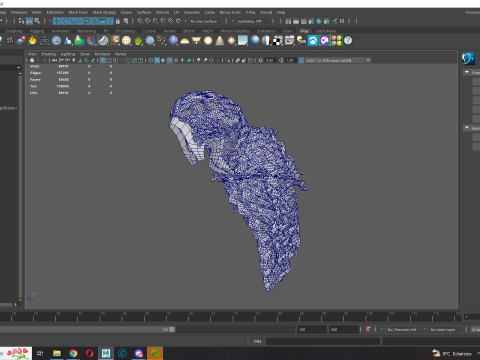Image resolution: width=480 pixels, height=360 pixels.
Task: Collapse the second right panel section arrow
Action: (467, 128)
